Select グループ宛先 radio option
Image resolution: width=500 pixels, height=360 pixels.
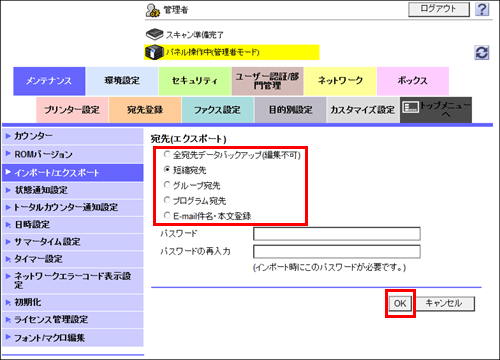click(x=167, y=185)
